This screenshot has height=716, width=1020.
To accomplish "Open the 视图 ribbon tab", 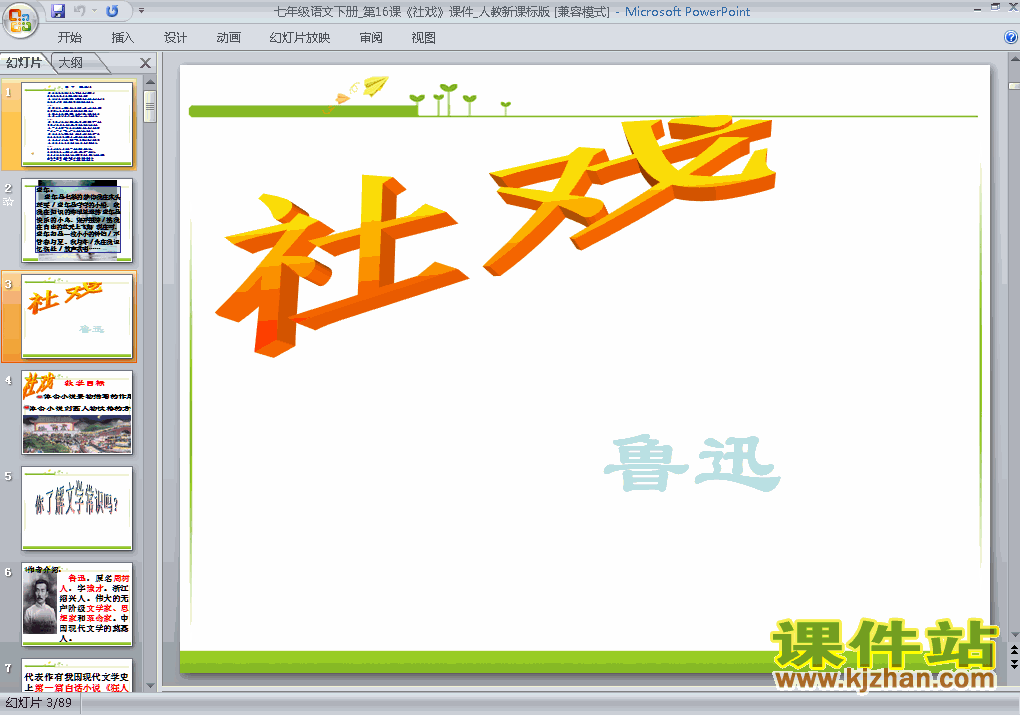I will (x=423, y=38).
